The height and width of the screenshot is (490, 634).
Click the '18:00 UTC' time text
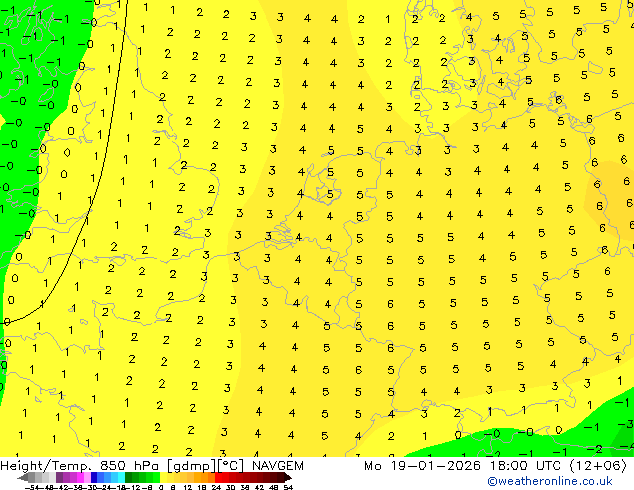(x=526, y=466)
